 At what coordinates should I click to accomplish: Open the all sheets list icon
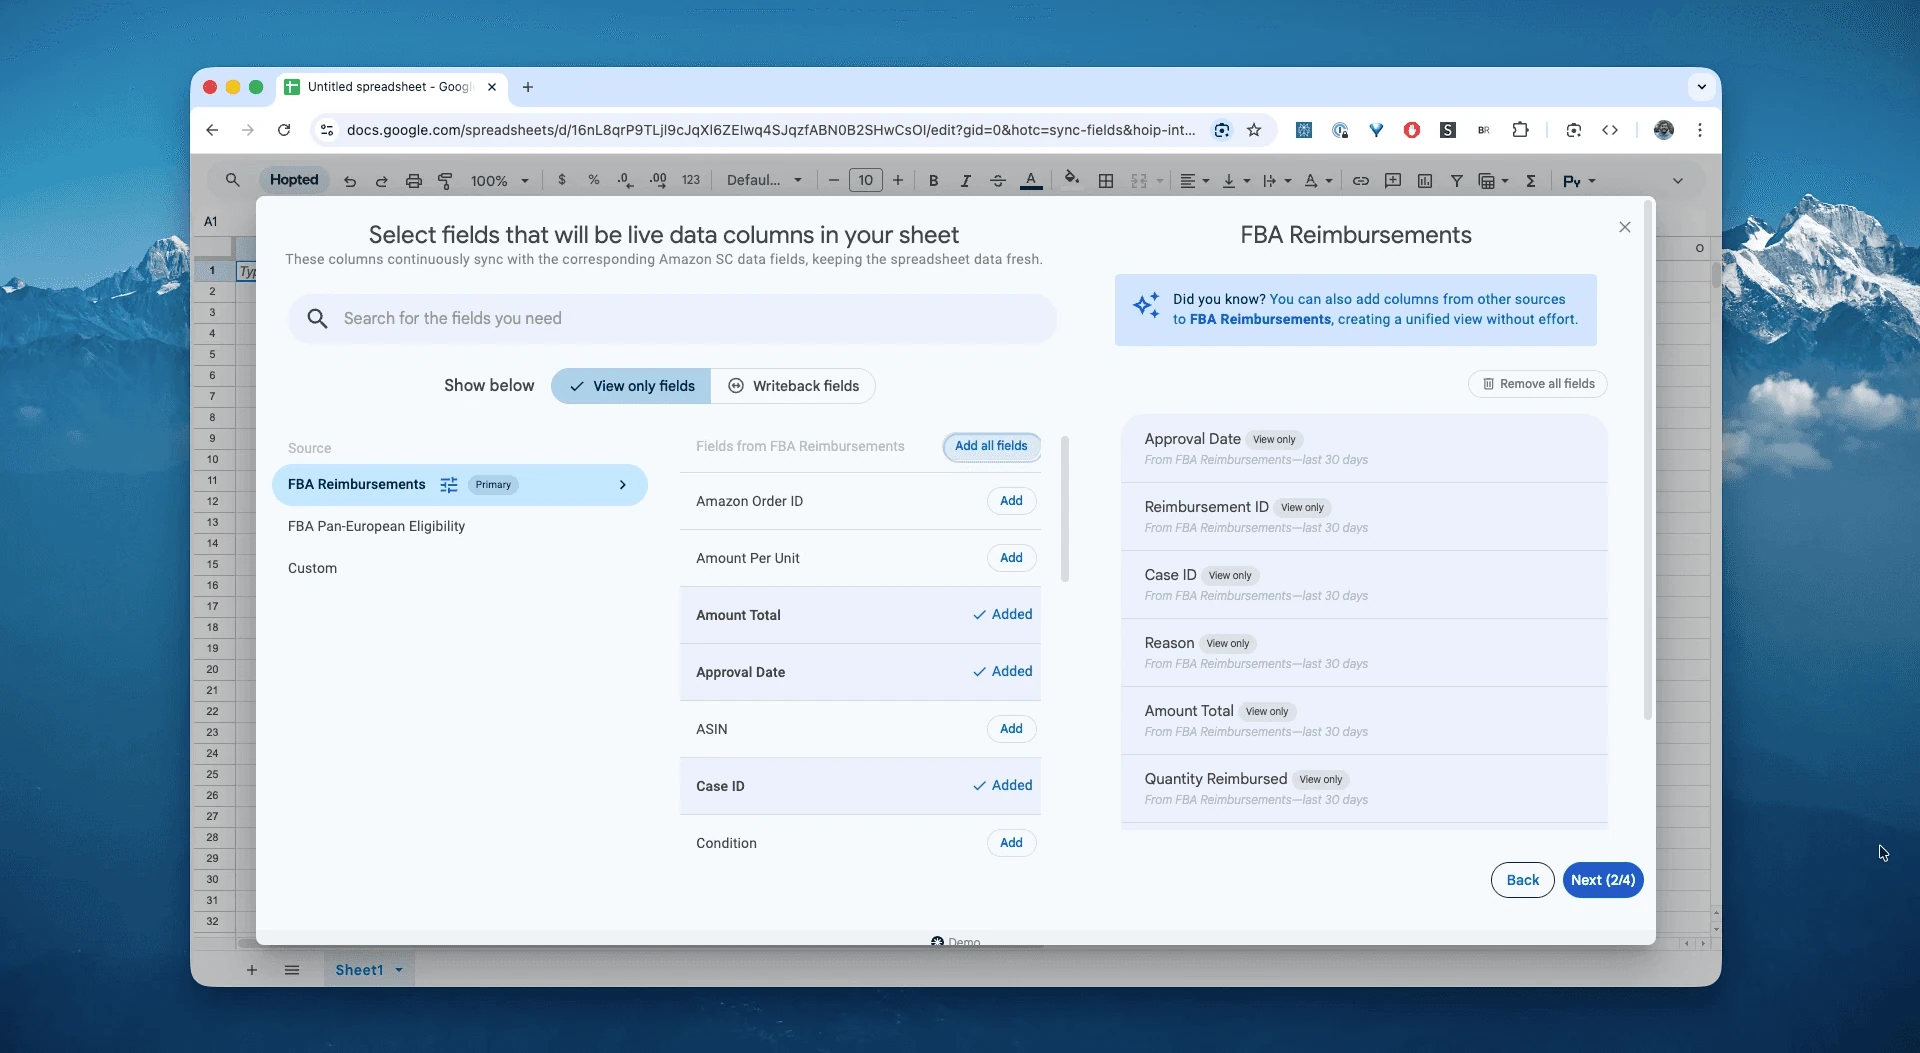tap(292, 970)
